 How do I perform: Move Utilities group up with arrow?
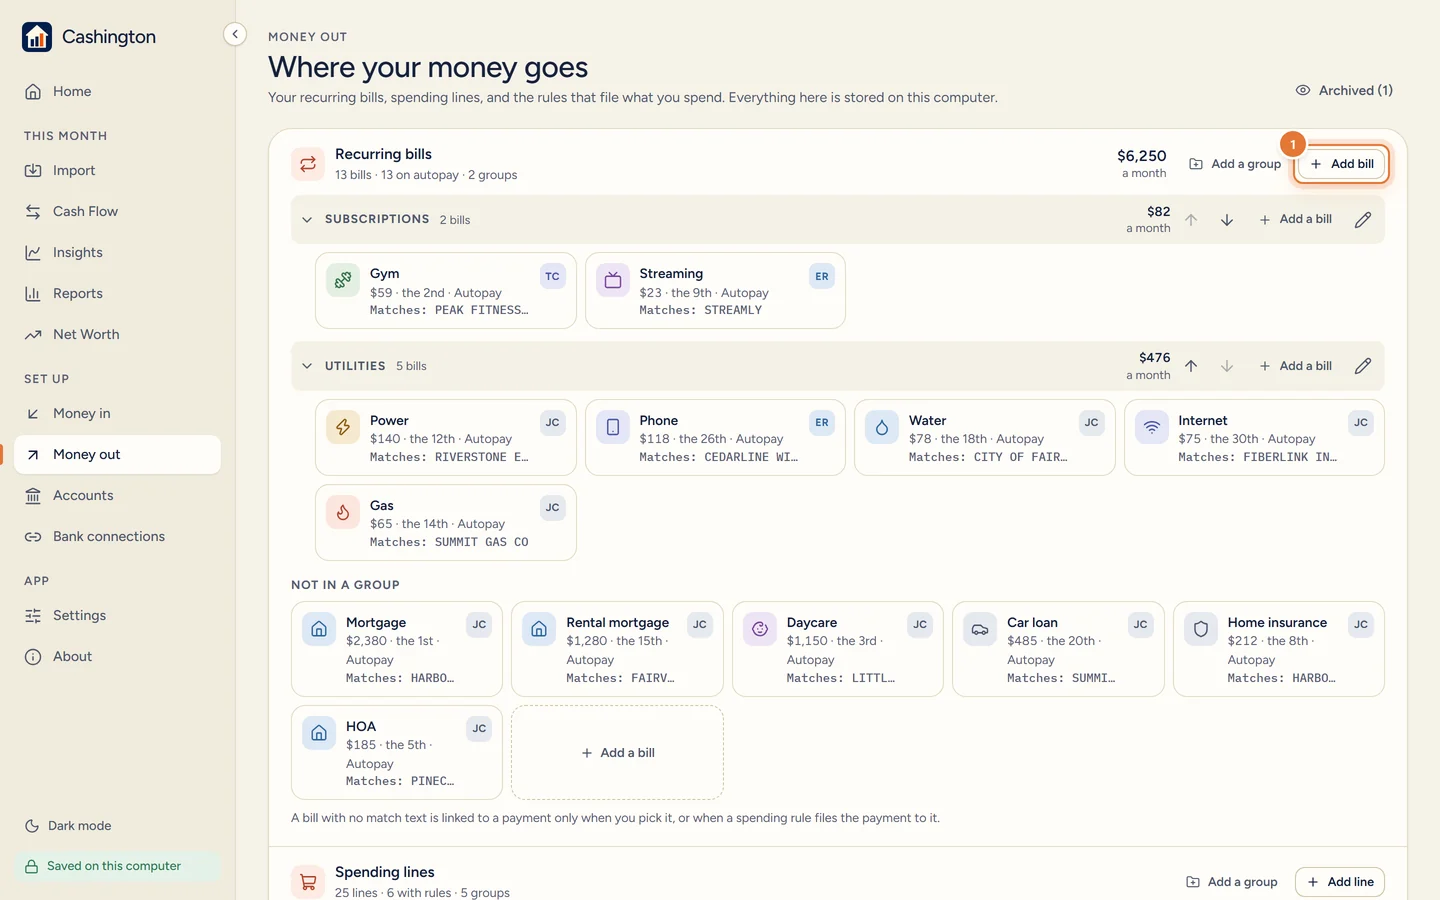[1191, 366]
